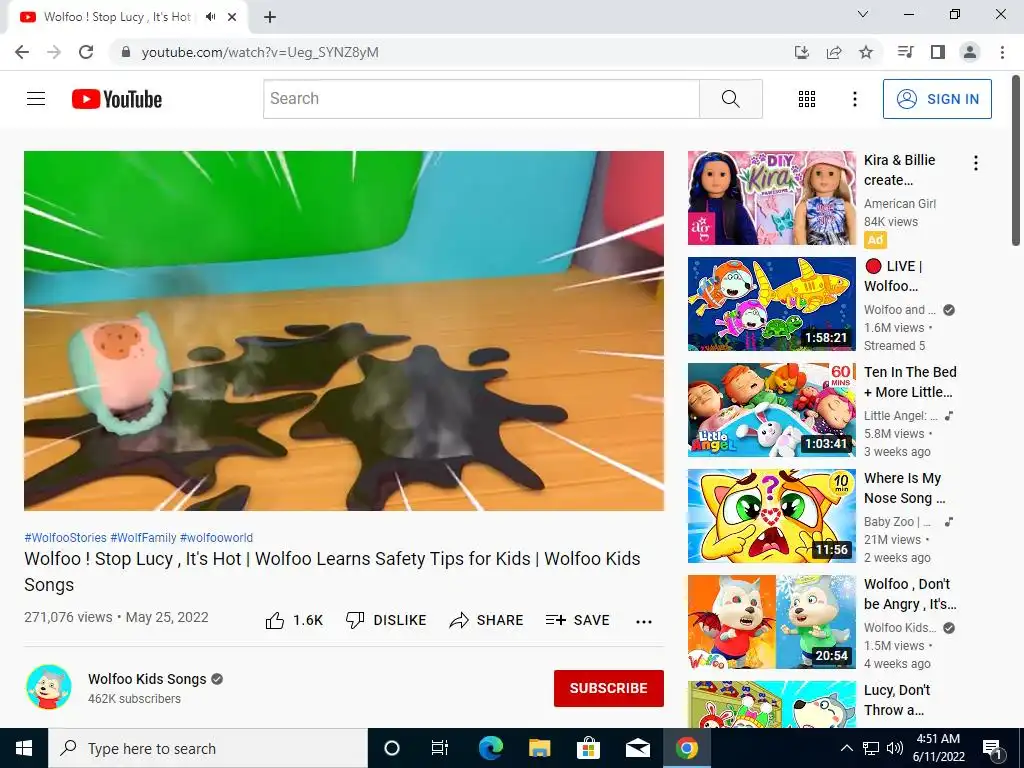Screen dimensions: 1024x768
Task: Open Chrome tab search chevron
Action: pyautogui.click(x=863, y=14)
